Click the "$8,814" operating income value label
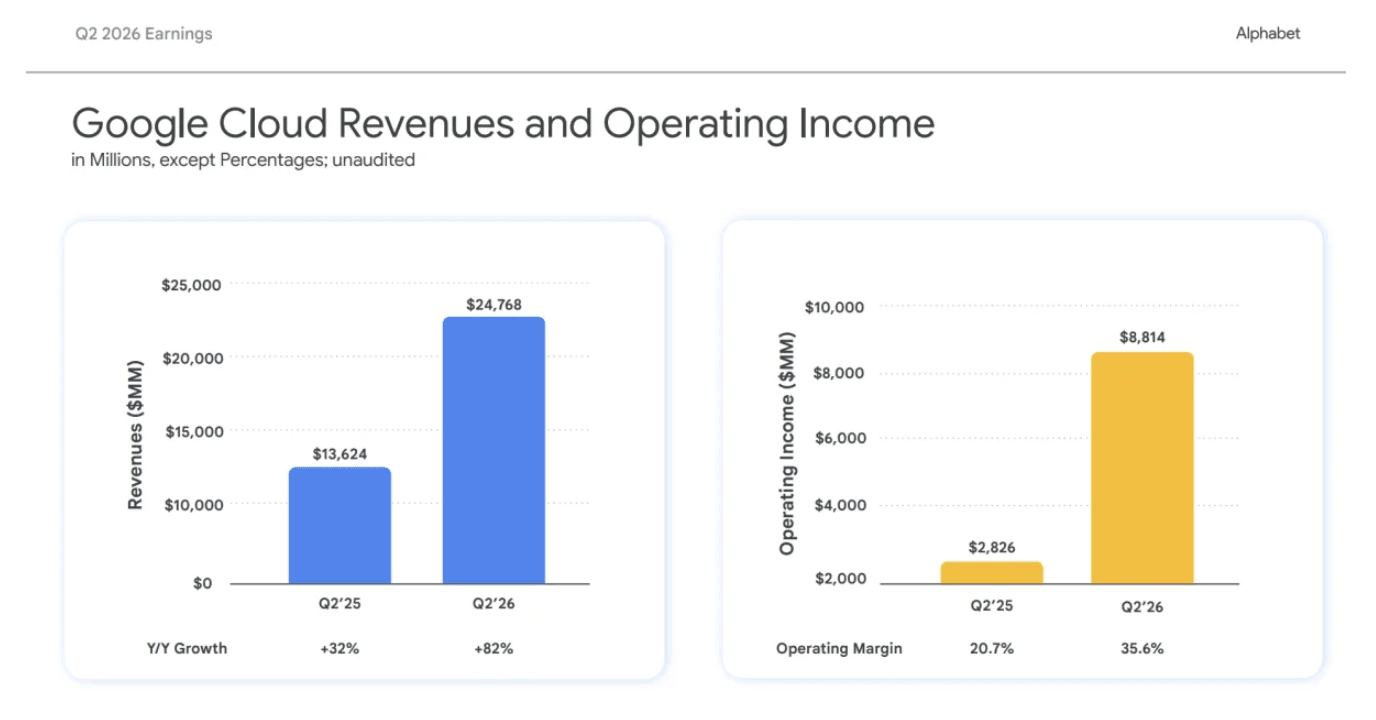 click(x=1142, y=338)
